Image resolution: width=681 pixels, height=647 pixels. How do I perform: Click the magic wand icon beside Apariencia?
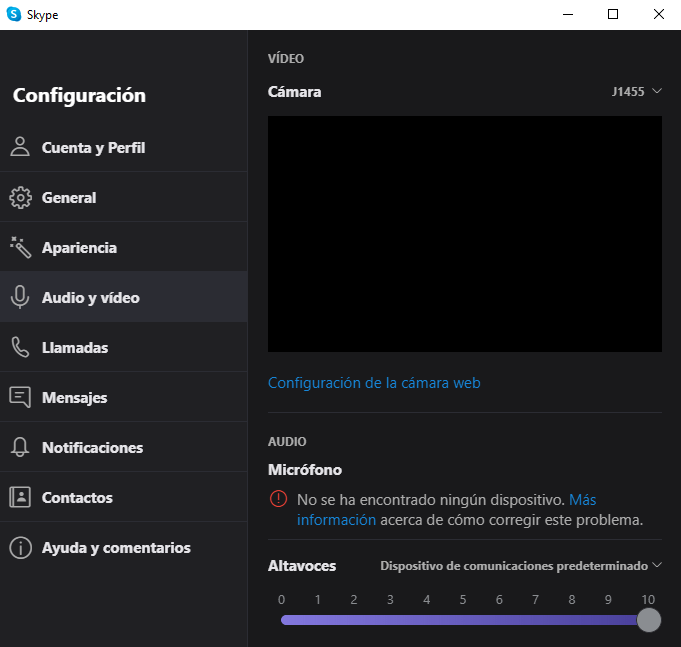(20, 248)
